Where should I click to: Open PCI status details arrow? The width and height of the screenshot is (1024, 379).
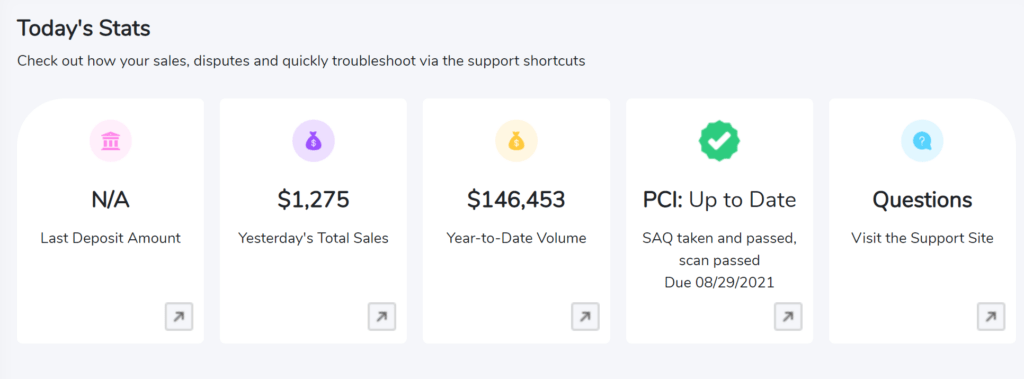click(x=788, y=317)
